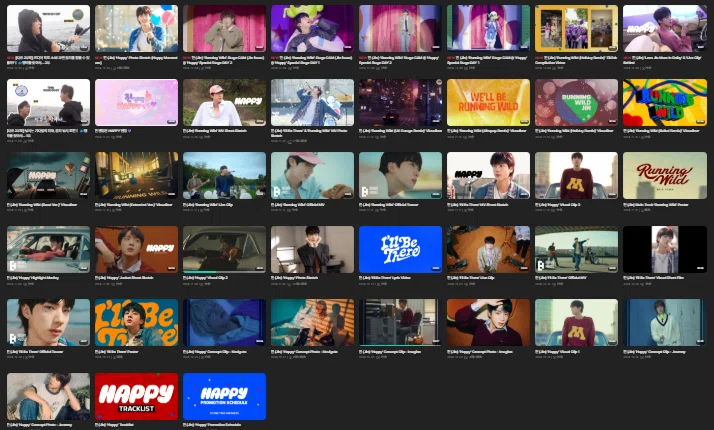The height and width of the screenshot is (430, 714).
Task: Open 'RUNNING WILD JIN' snowflake visualizer
Action: [576, 102]
